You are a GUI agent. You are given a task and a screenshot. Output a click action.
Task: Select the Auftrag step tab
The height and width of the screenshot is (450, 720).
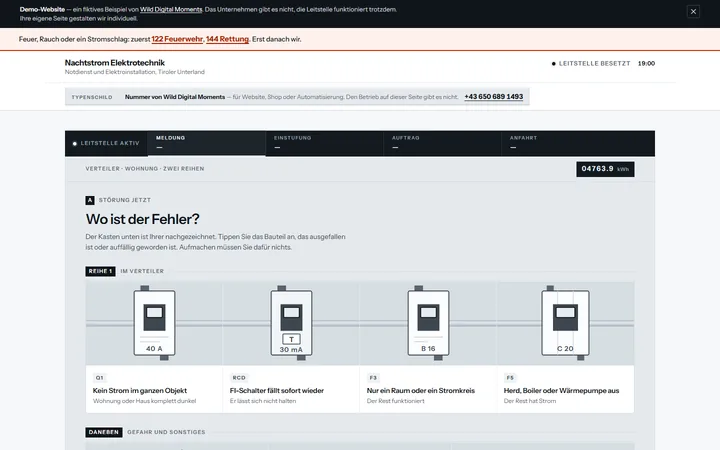pos(442,143)
